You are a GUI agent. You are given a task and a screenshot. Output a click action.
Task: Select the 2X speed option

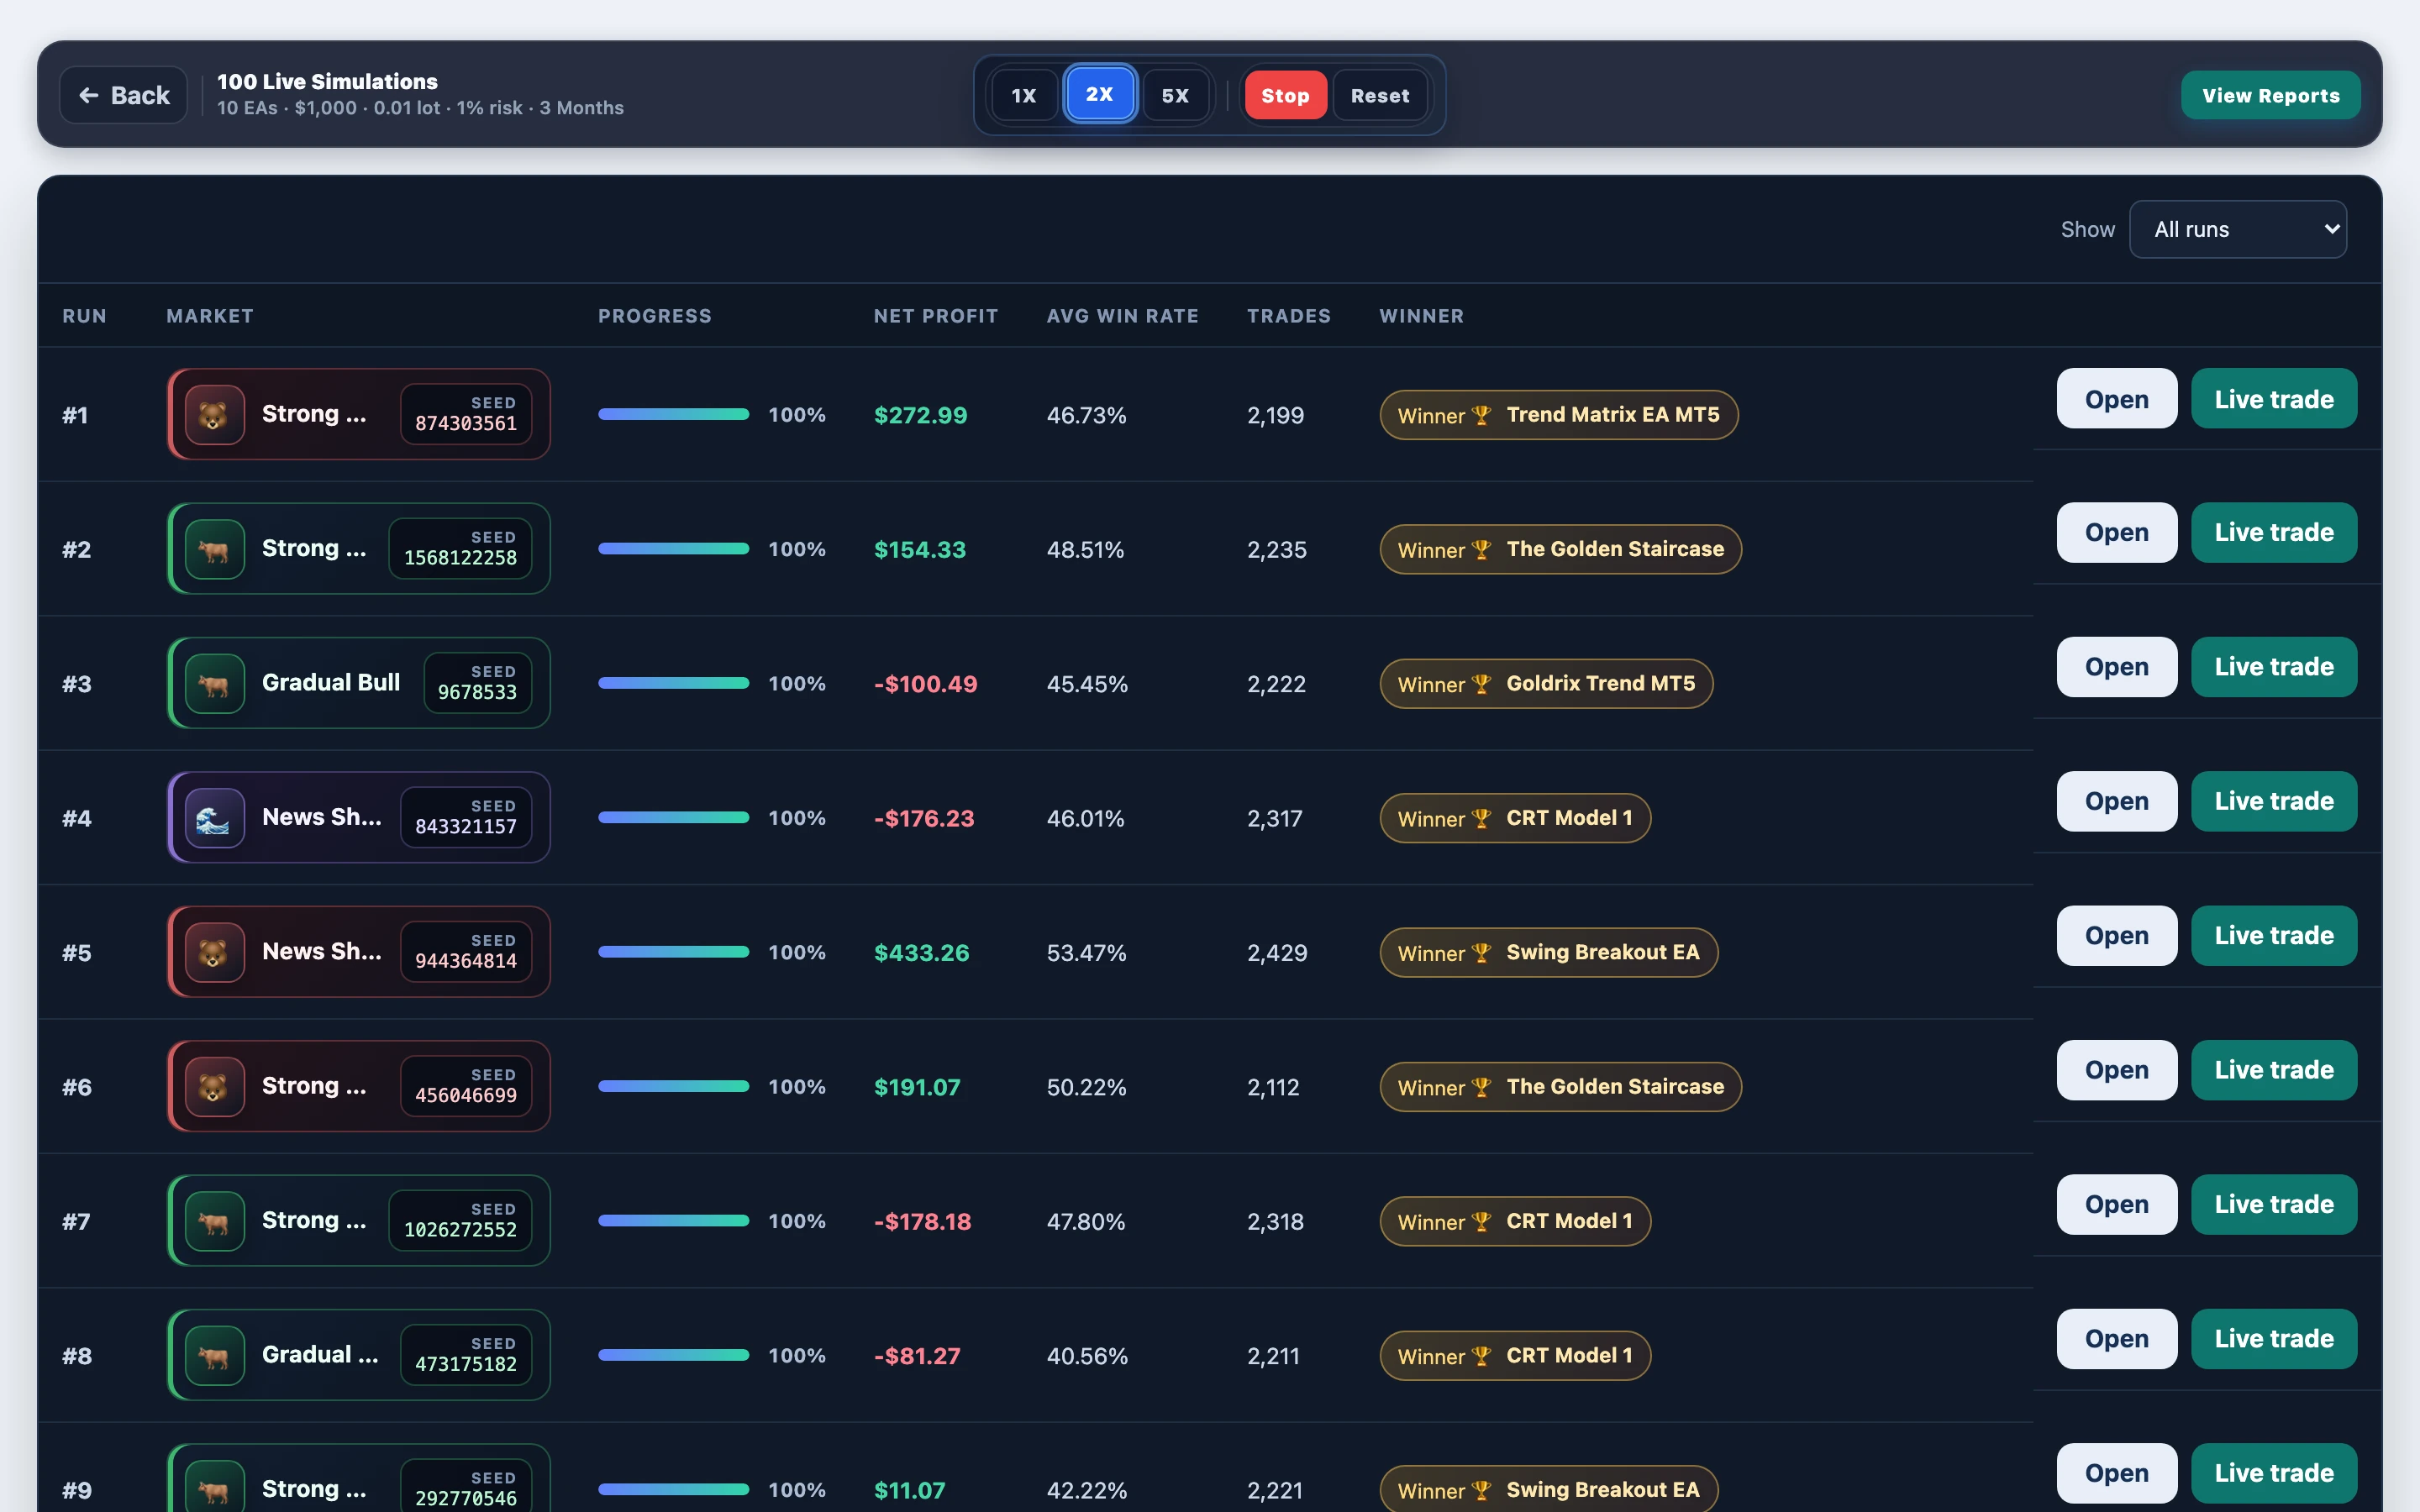[1100, 94]
